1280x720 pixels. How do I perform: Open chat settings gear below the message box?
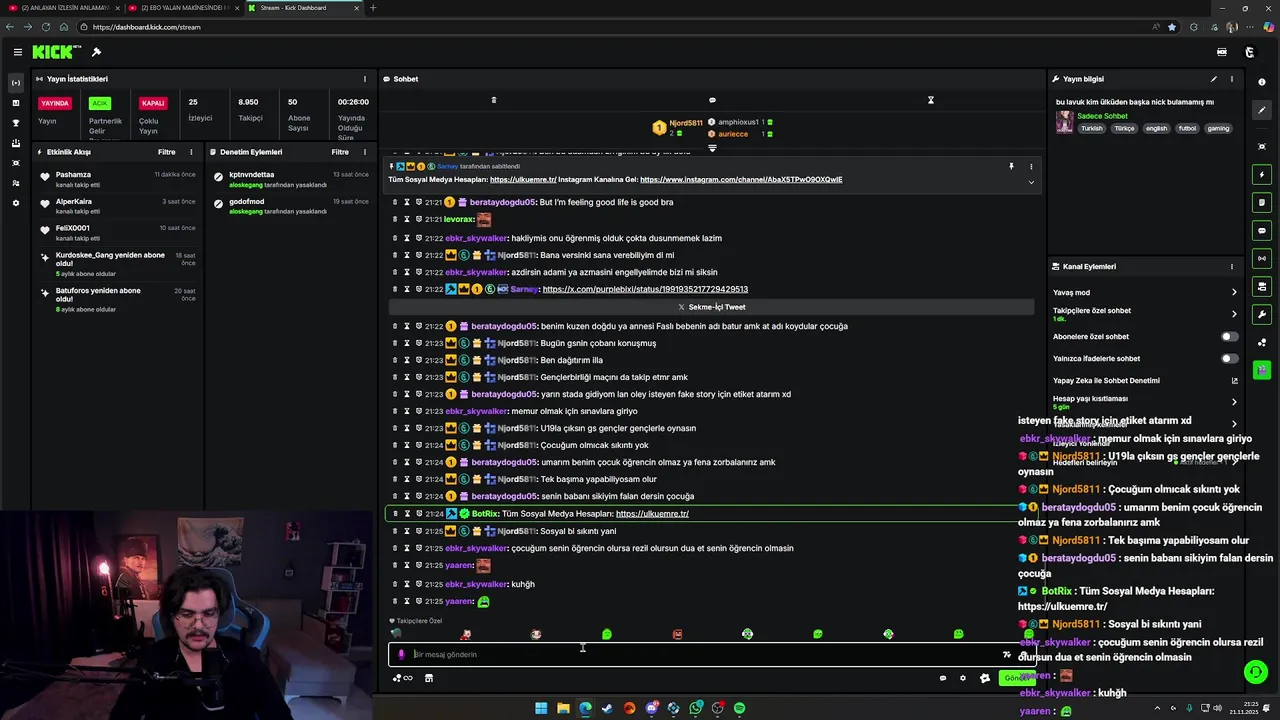(x=963, y=678)
